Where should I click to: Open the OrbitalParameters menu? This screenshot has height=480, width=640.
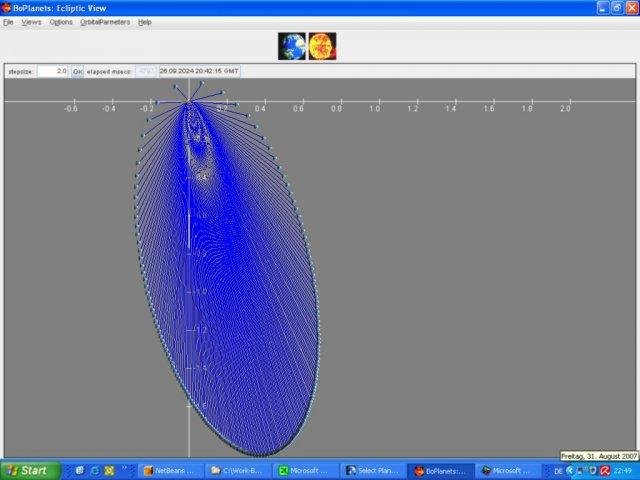pos(105,21)
